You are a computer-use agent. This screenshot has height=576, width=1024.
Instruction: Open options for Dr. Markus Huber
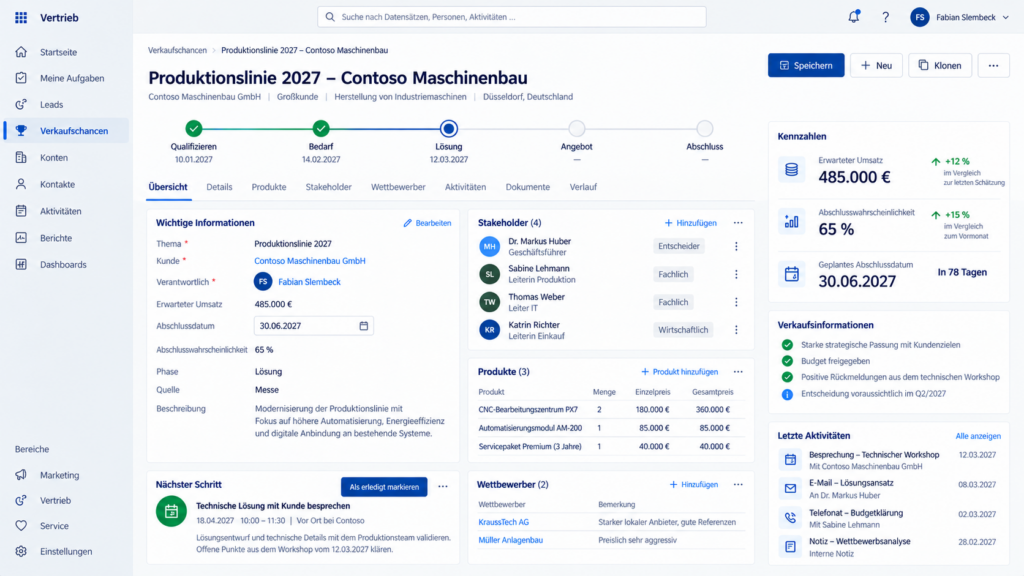coord(736,246)
